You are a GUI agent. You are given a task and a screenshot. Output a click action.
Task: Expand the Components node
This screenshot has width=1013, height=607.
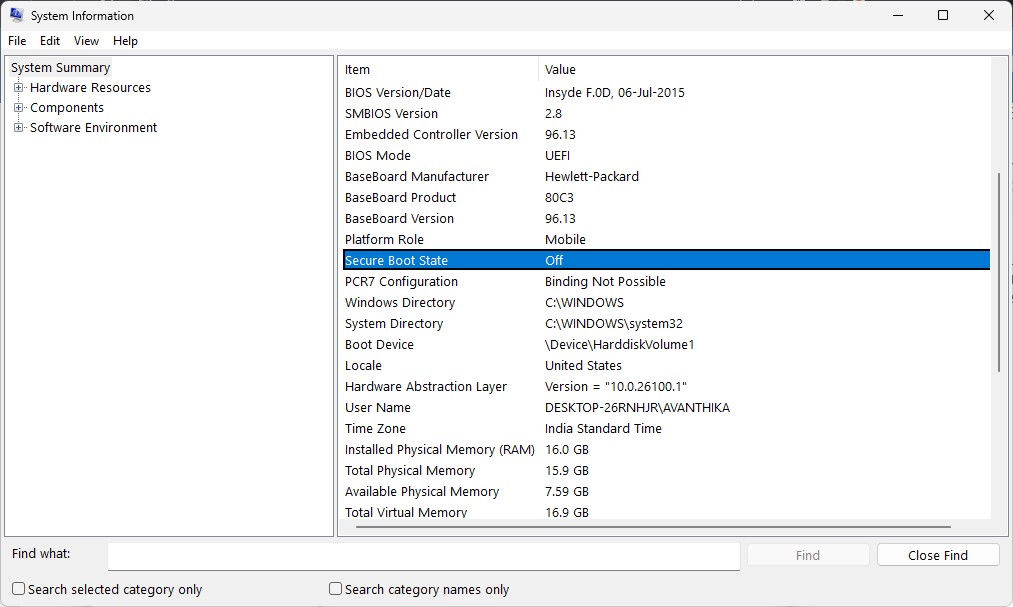point(17,107)
